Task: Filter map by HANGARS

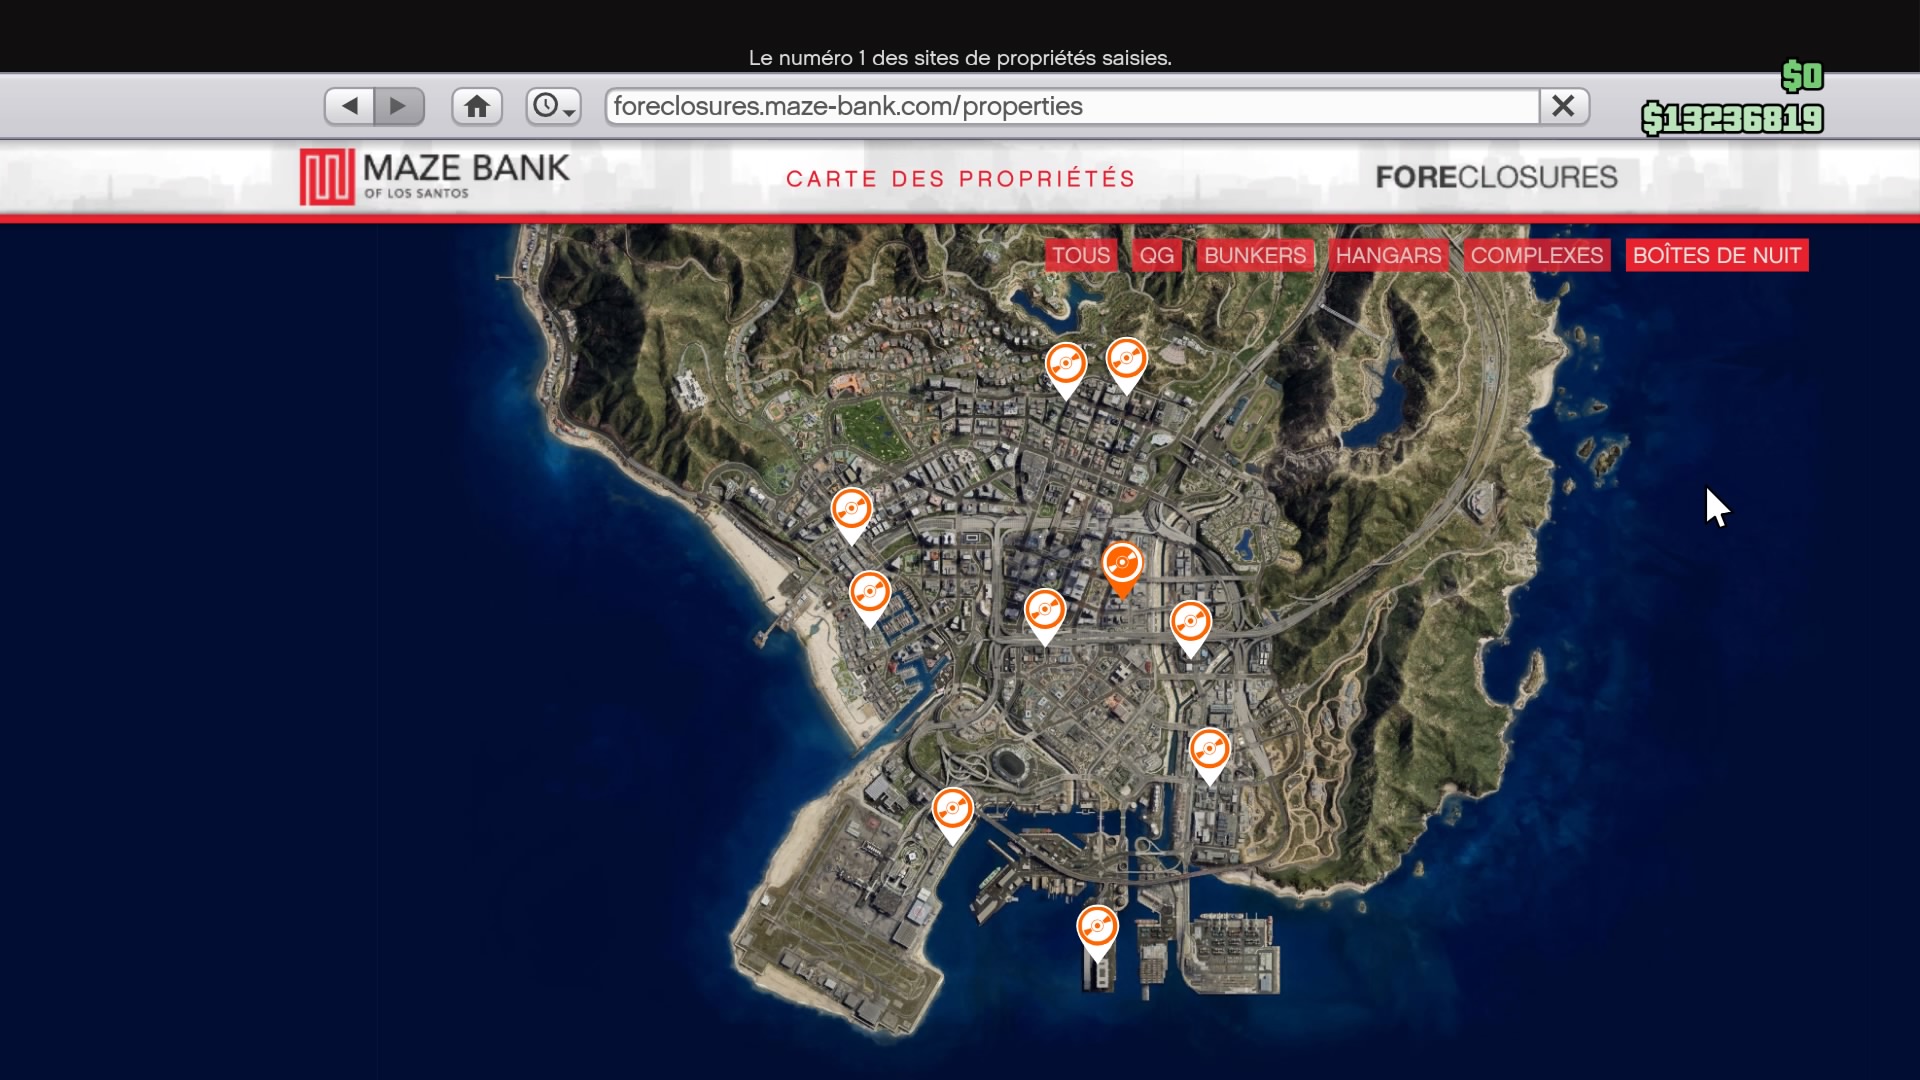Action: tap(1388, 255)
